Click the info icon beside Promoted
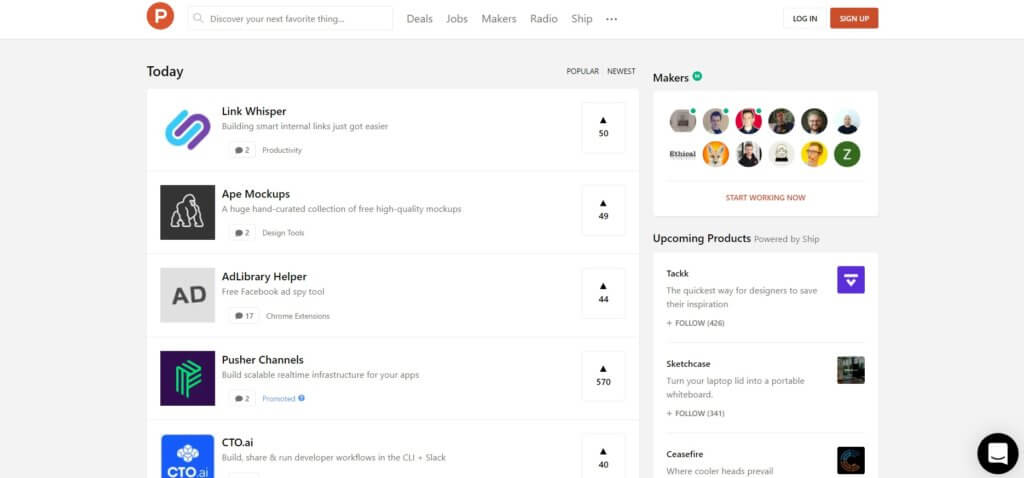Screen dimensions: 1024x478 tap(302, 398)
